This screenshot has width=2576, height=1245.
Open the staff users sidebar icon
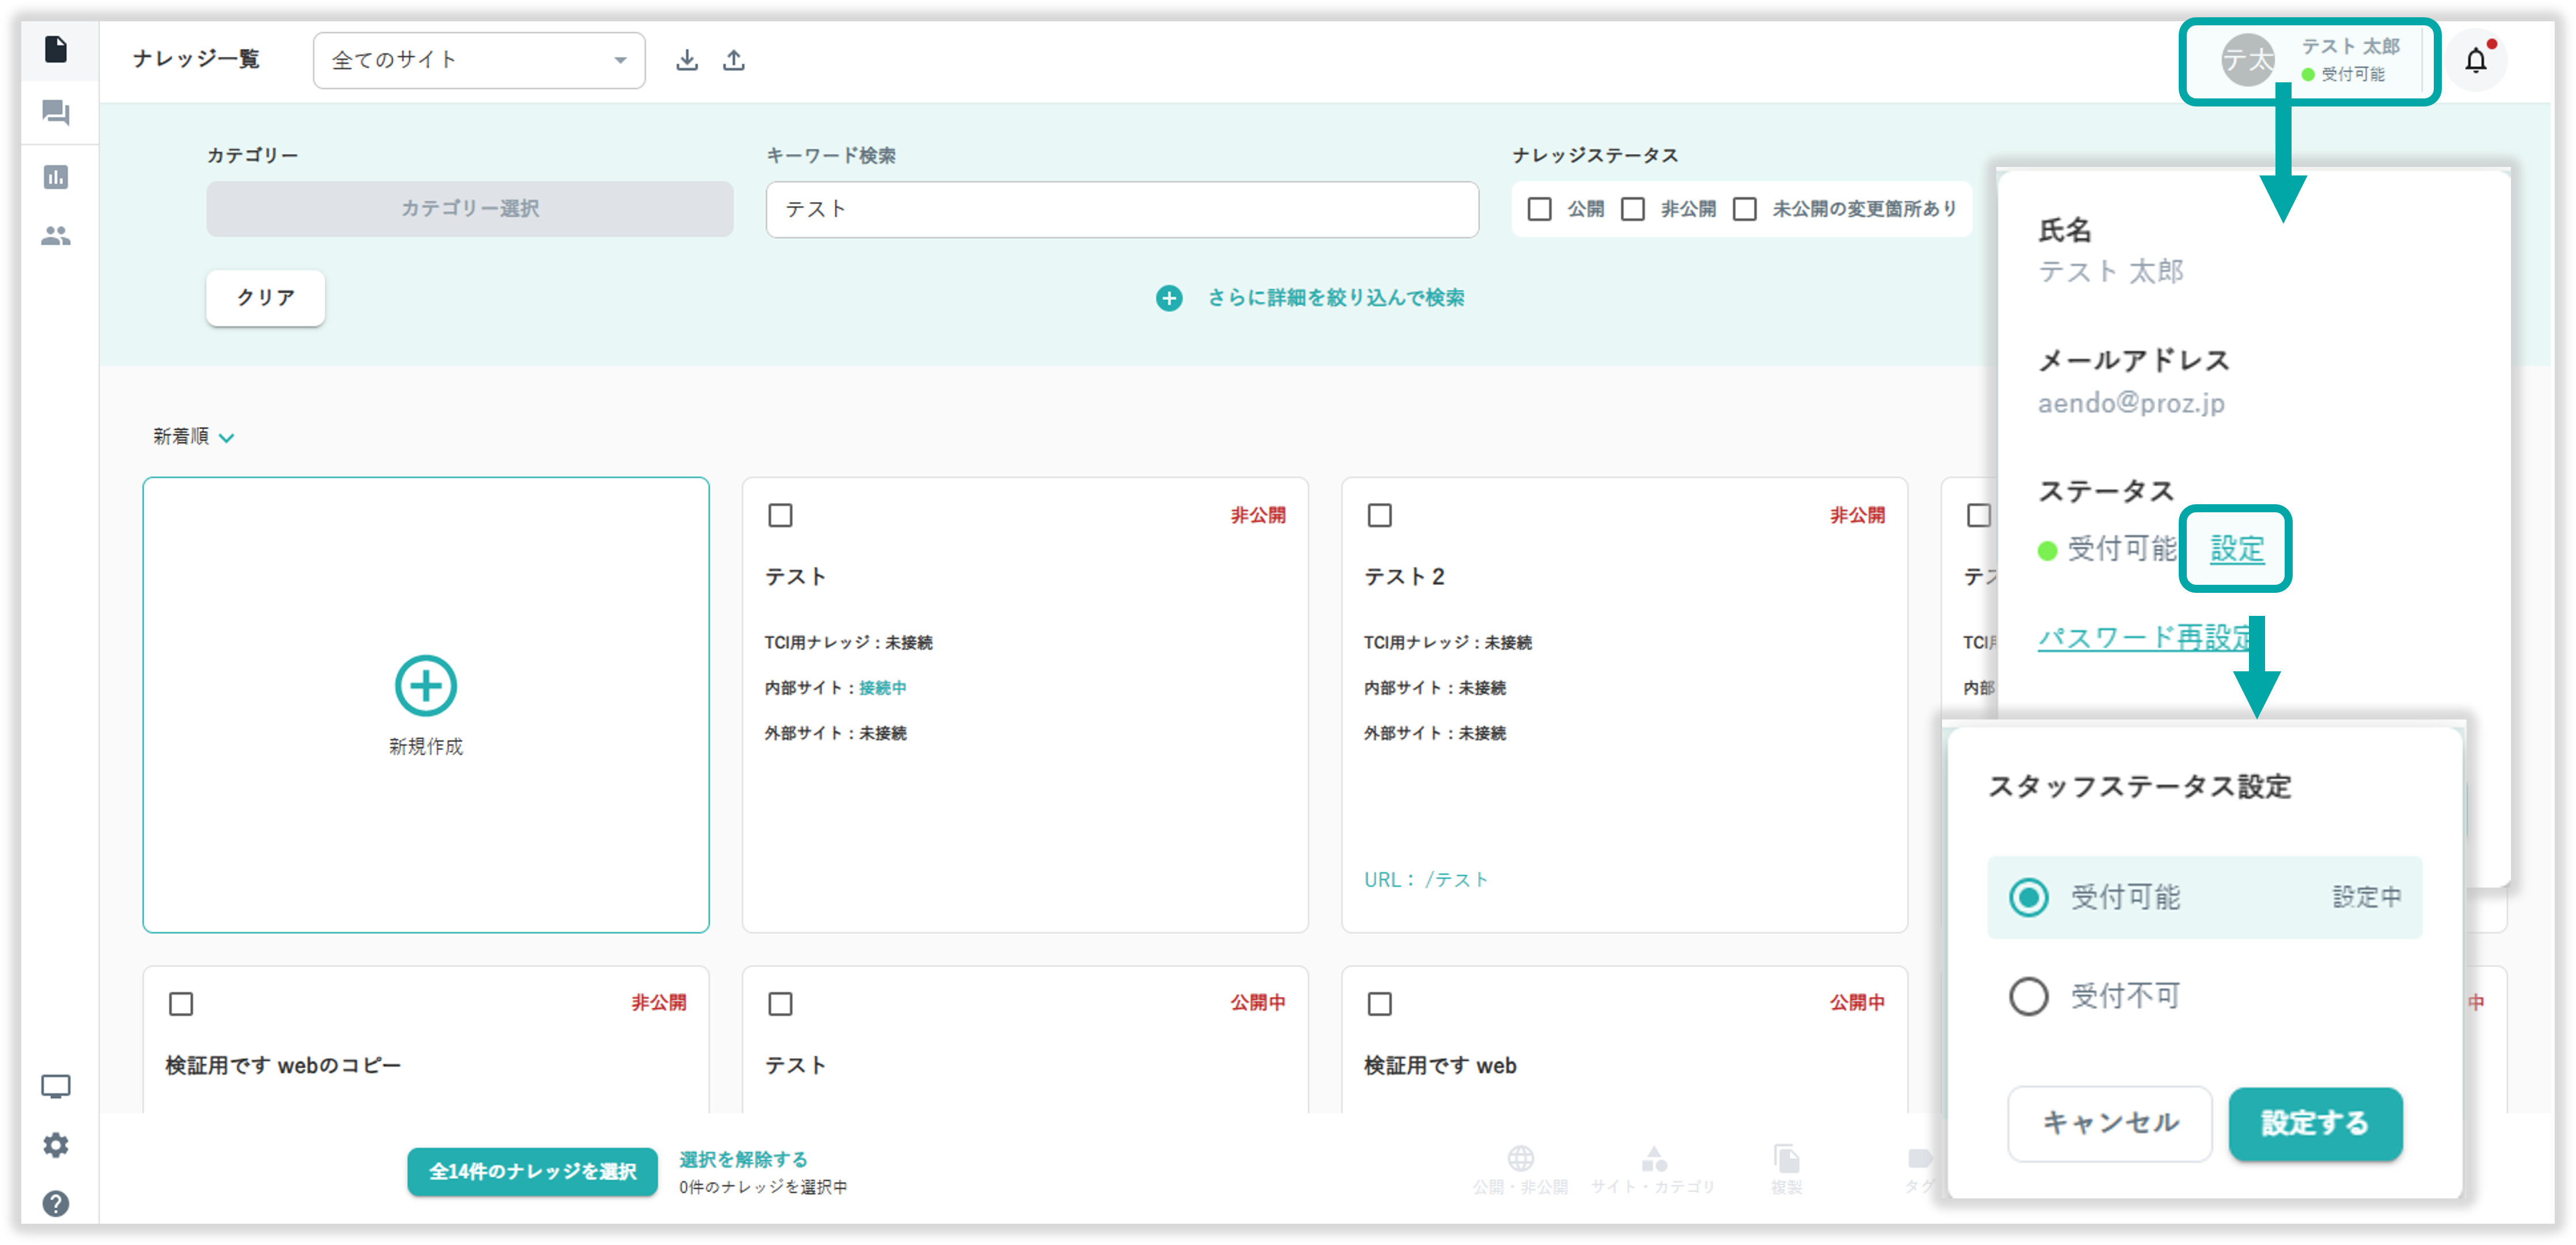(x=56, y=236)
